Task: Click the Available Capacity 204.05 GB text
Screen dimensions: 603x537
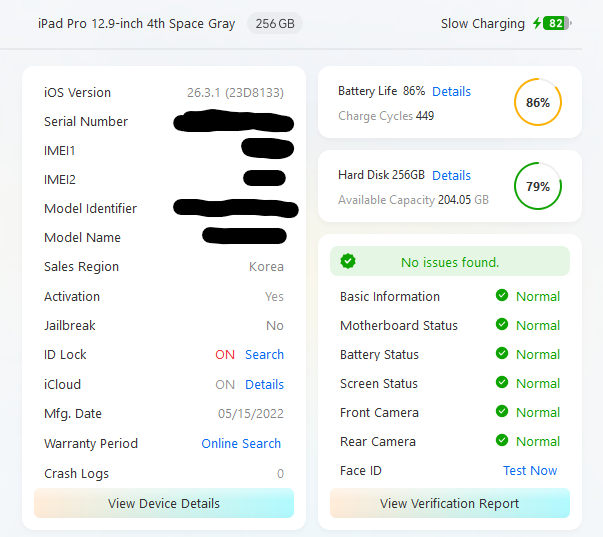Action: click(413, 200)
